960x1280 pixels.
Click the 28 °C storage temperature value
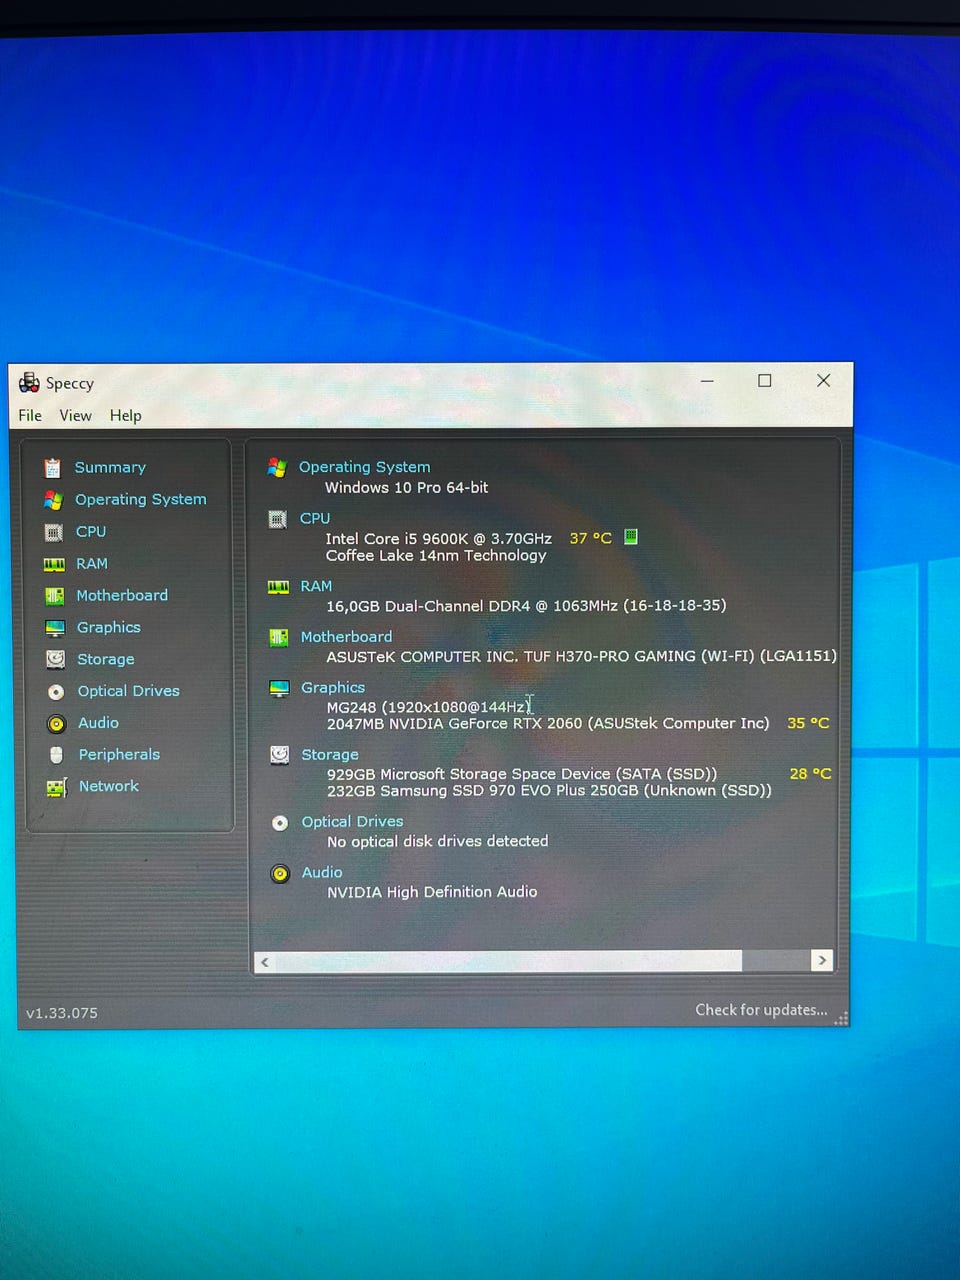click(810, 774)
